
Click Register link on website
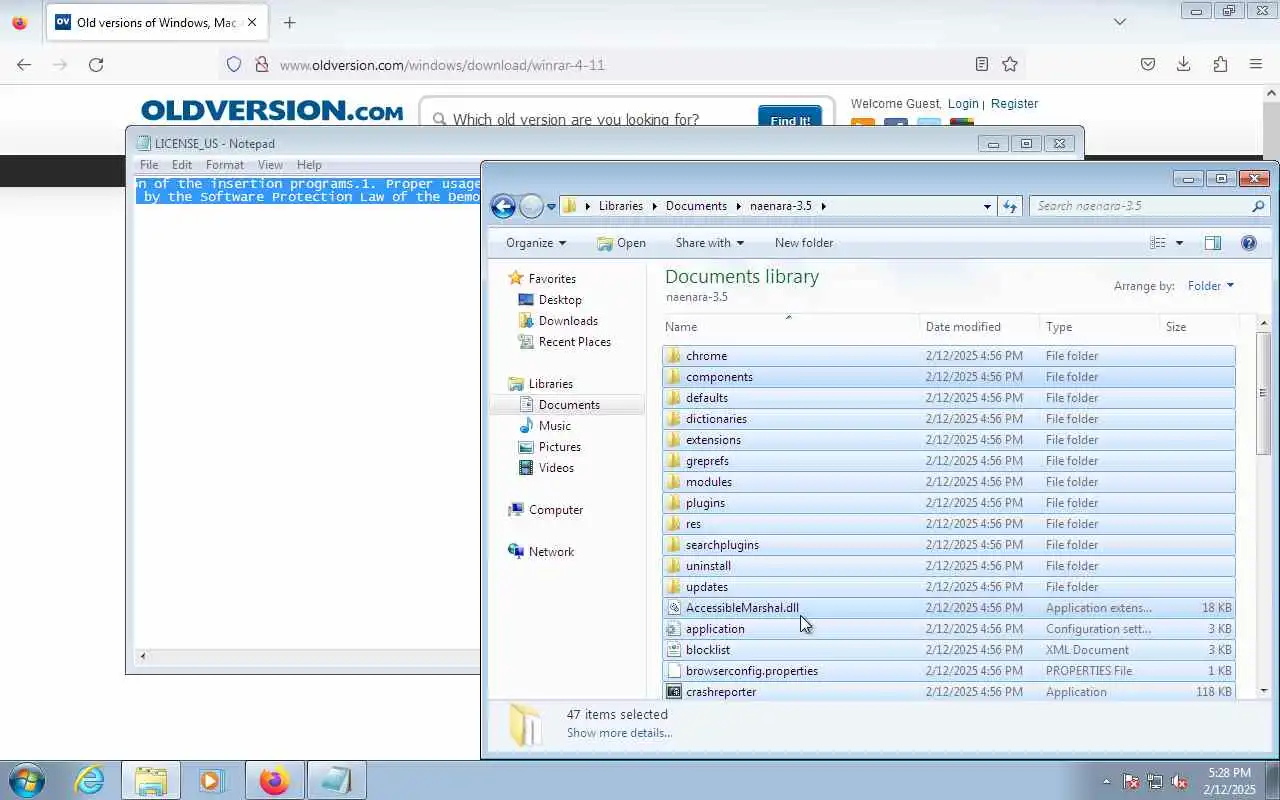1014,104
